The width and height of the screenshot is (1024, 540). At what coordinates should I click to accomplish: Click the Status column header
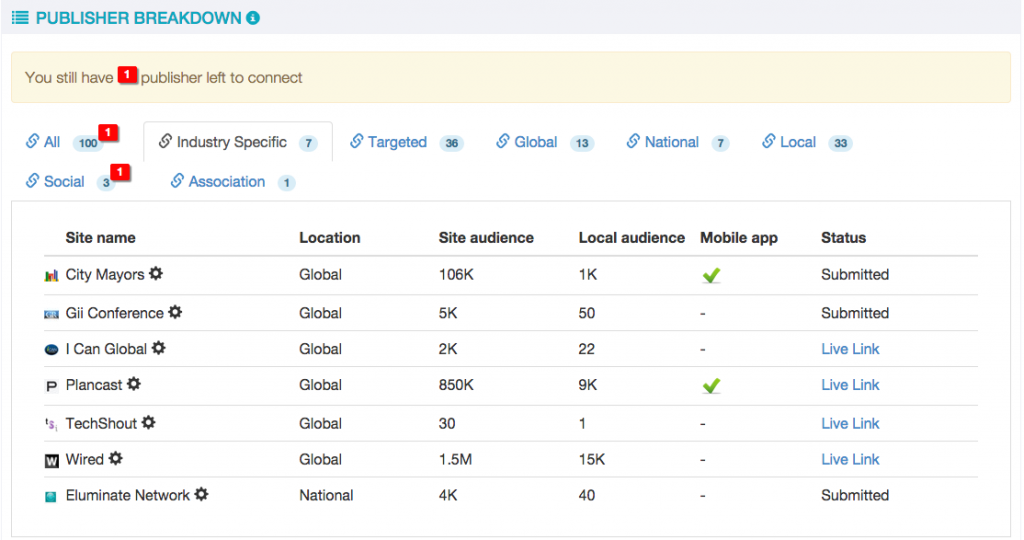pyautogui.click(x=843, y=238)
